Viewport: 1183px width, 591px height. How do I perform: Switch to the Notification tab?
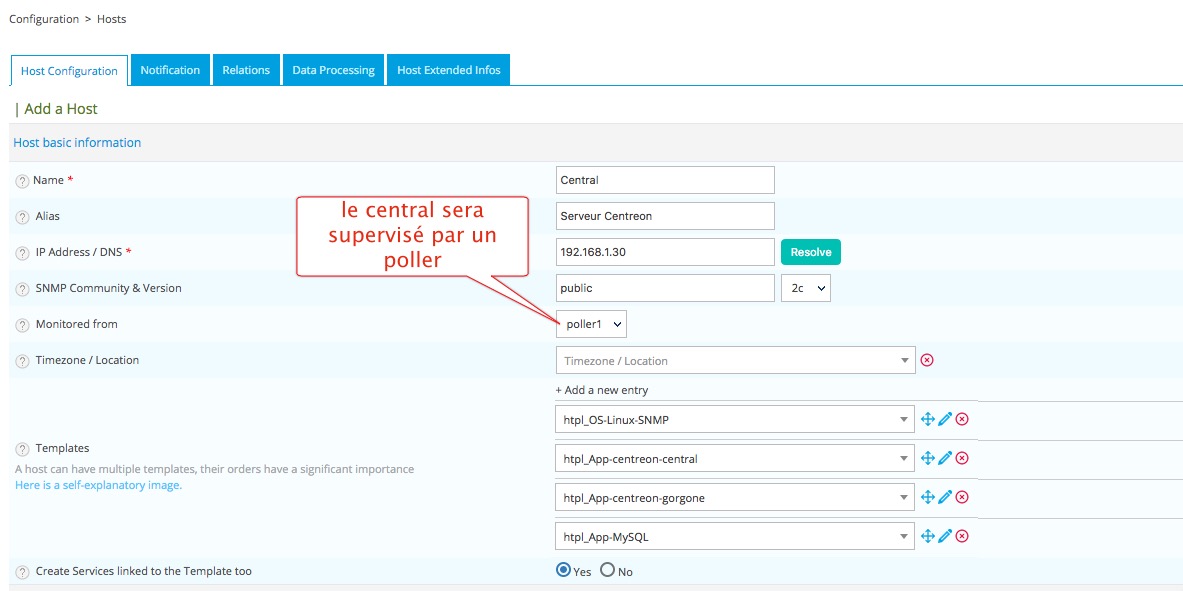click(170, 70)
